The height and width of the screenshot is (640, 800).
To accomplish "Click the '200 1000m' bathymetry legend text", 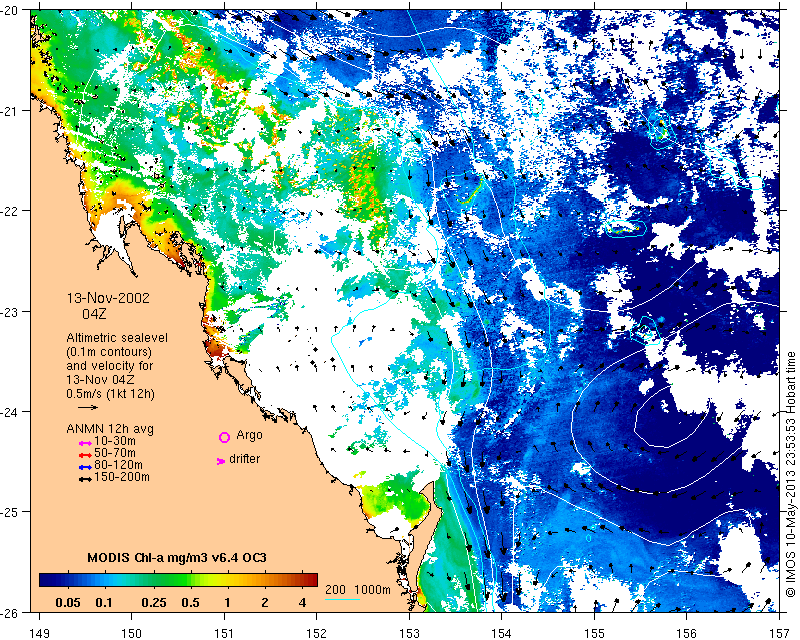I will [358, 589].
